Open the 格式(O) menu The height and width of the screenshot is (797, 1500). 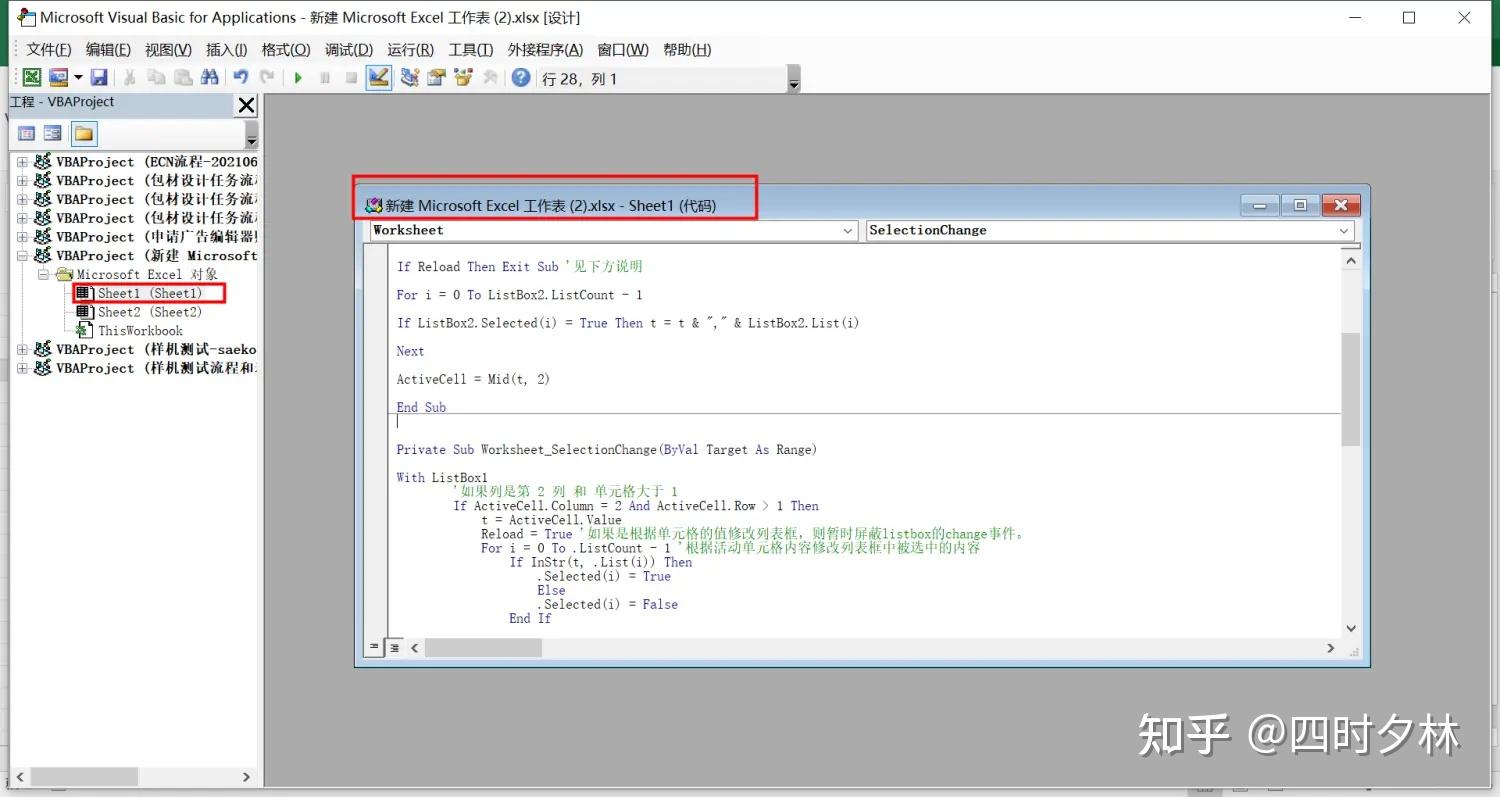286,49
